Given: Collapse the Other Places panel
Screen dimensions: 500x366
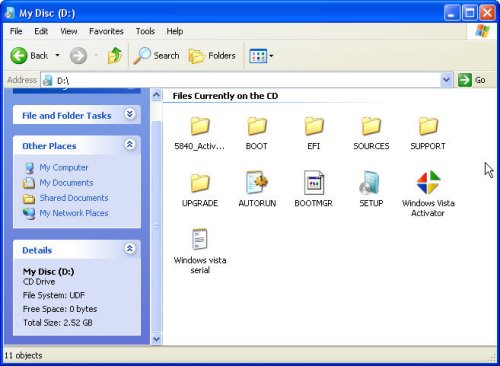Looking at the screenshot, I should (x=130, y=144).
